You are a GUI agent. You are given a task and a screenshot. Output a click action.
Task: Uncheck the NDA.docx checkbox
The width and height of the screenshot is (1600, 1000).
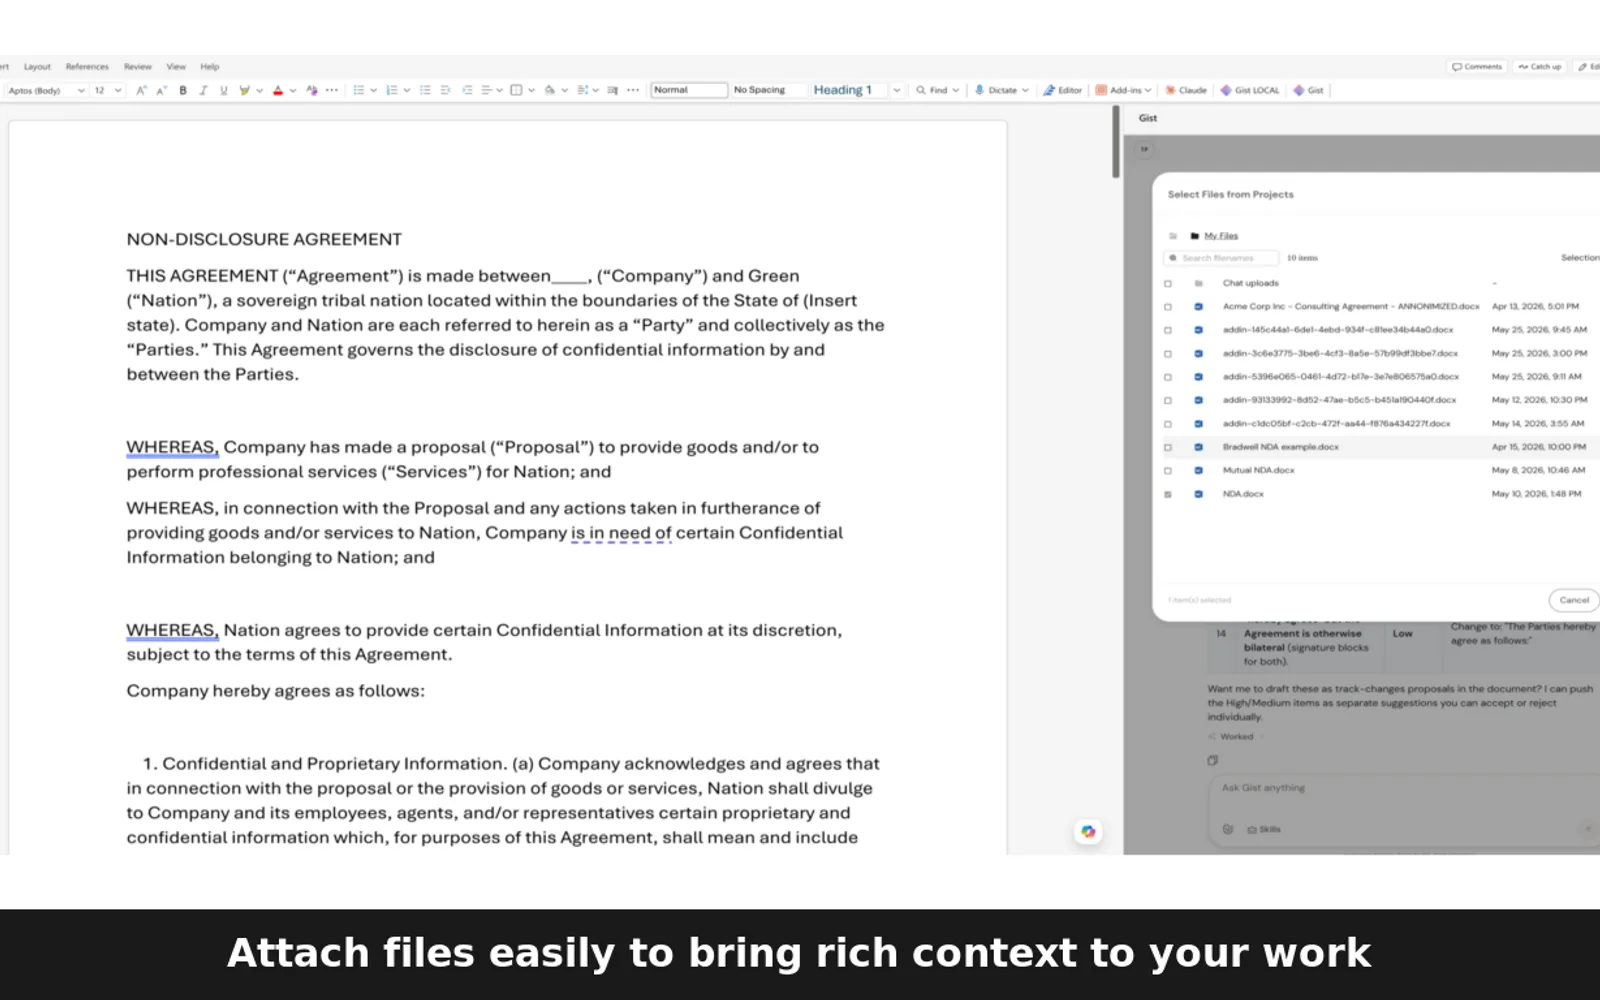[1167, 494]
